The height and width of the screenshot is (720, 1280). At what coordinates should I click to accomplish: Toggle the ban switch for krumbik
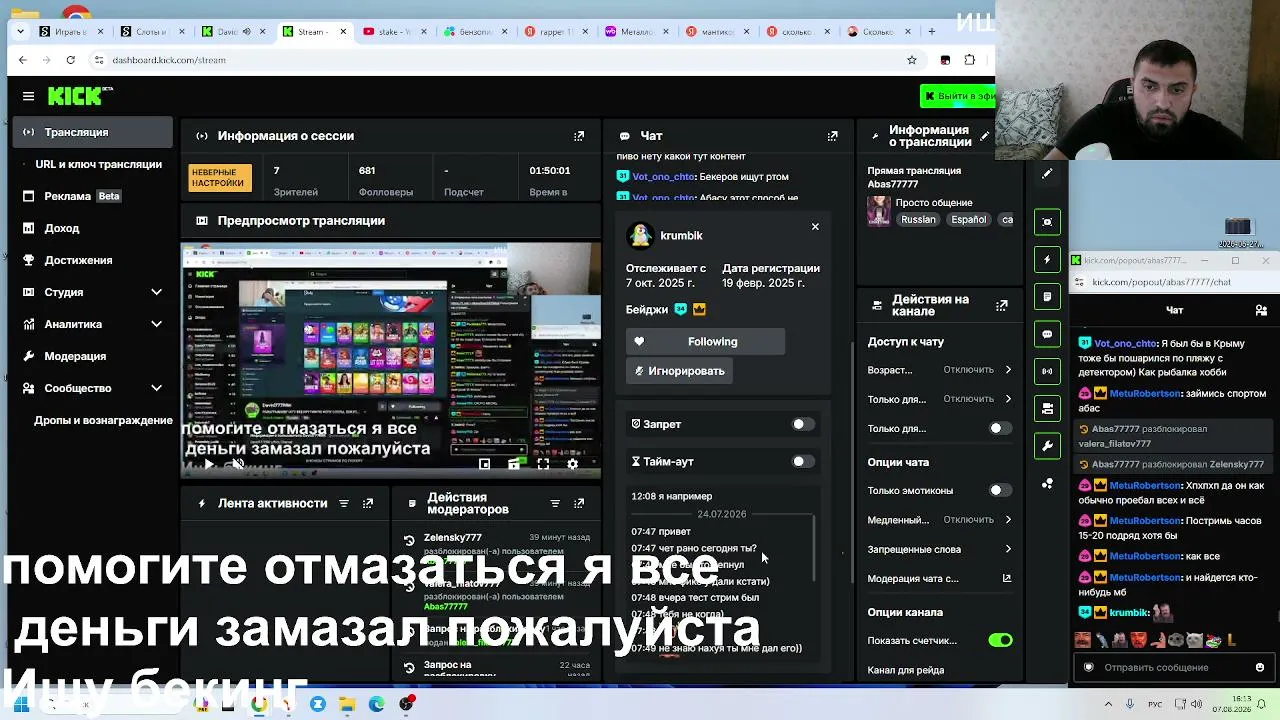(803, 424)
